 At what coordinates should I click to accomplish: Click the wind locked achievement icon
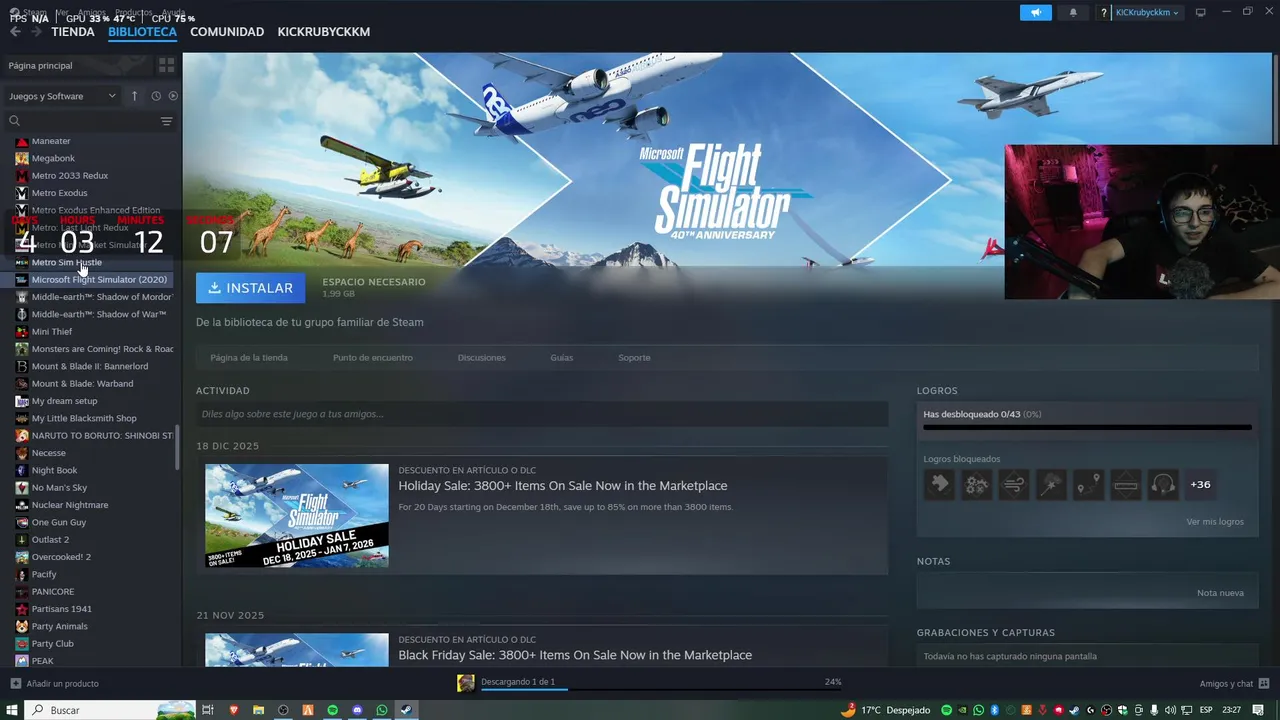point(1014,485)
